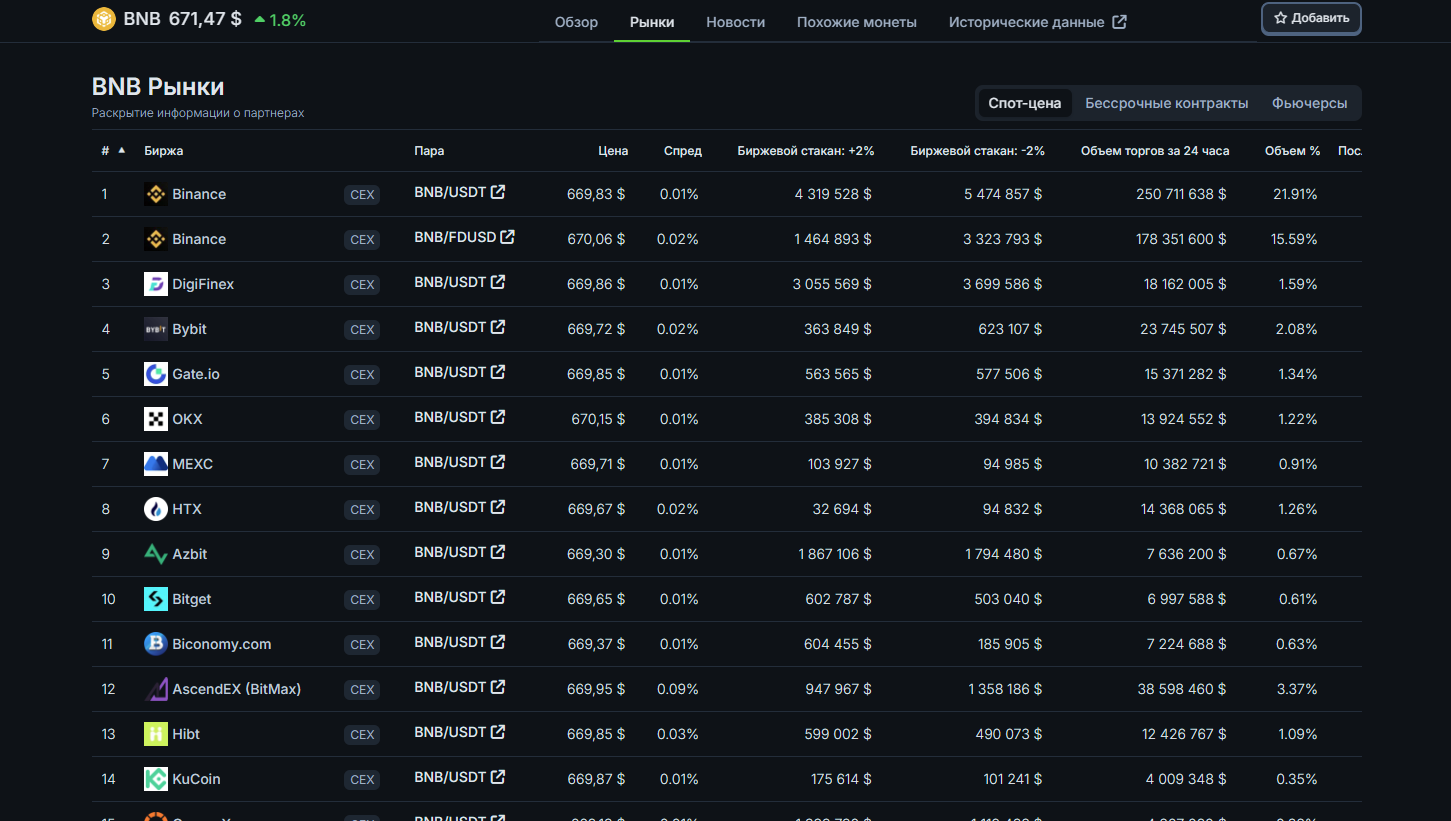Open external link icon for Binance BNB/FDUSD

[507, 237]
